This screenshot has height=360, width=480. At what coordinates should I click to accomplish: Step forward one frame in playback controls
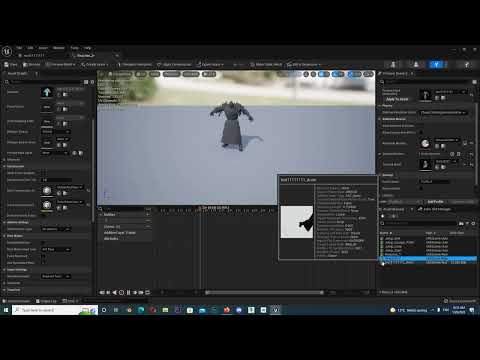pyautogui.click(x=135, y=293)
